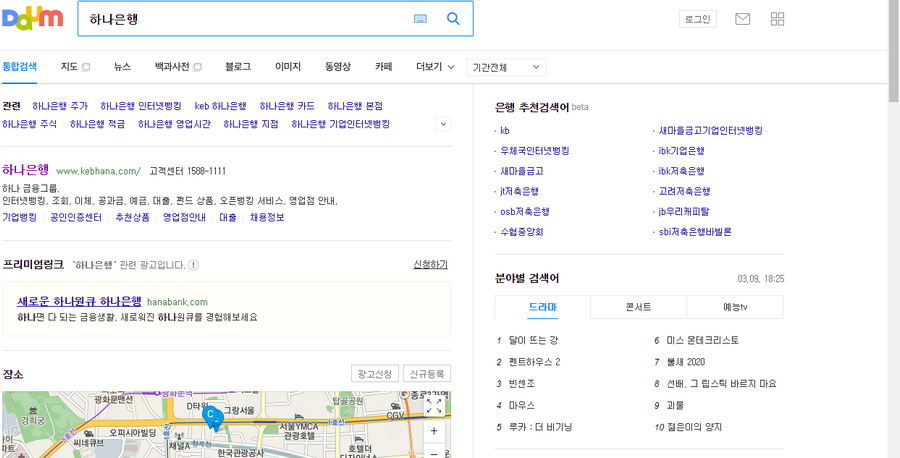The width and height of the screenshot is (900, 458).
Task: Switch to the 뉴스 tab
Action: [x=122, y=67]
